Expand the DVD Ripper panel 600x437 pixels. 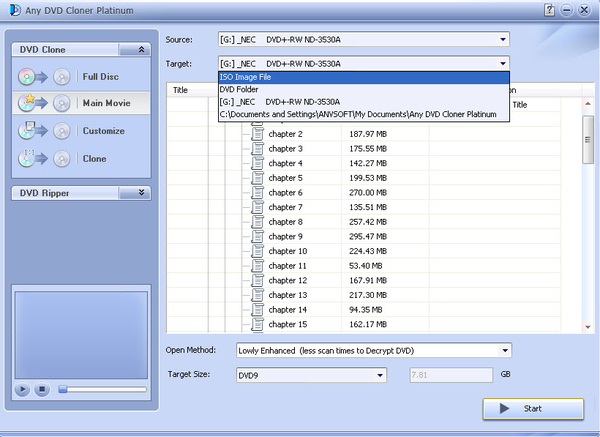[141, 193]
